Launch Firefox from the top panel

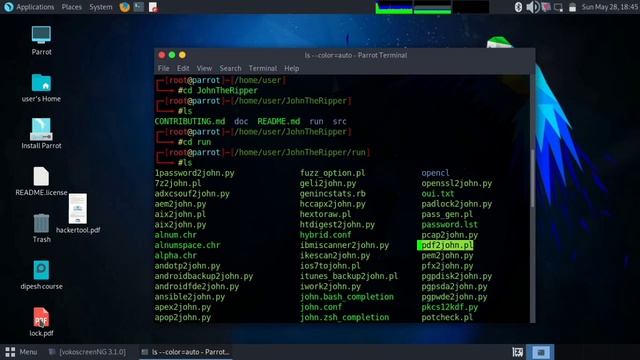coord(124,7)
